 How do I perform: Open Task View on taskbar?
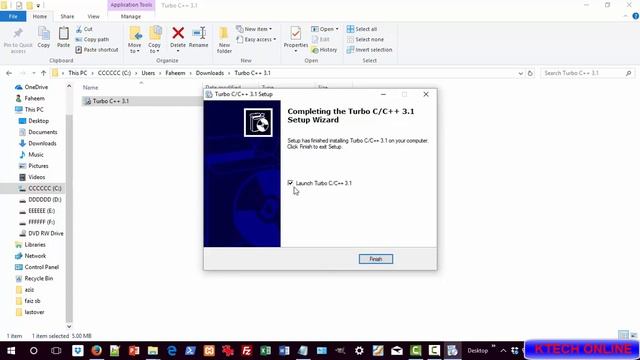point(56,351)
